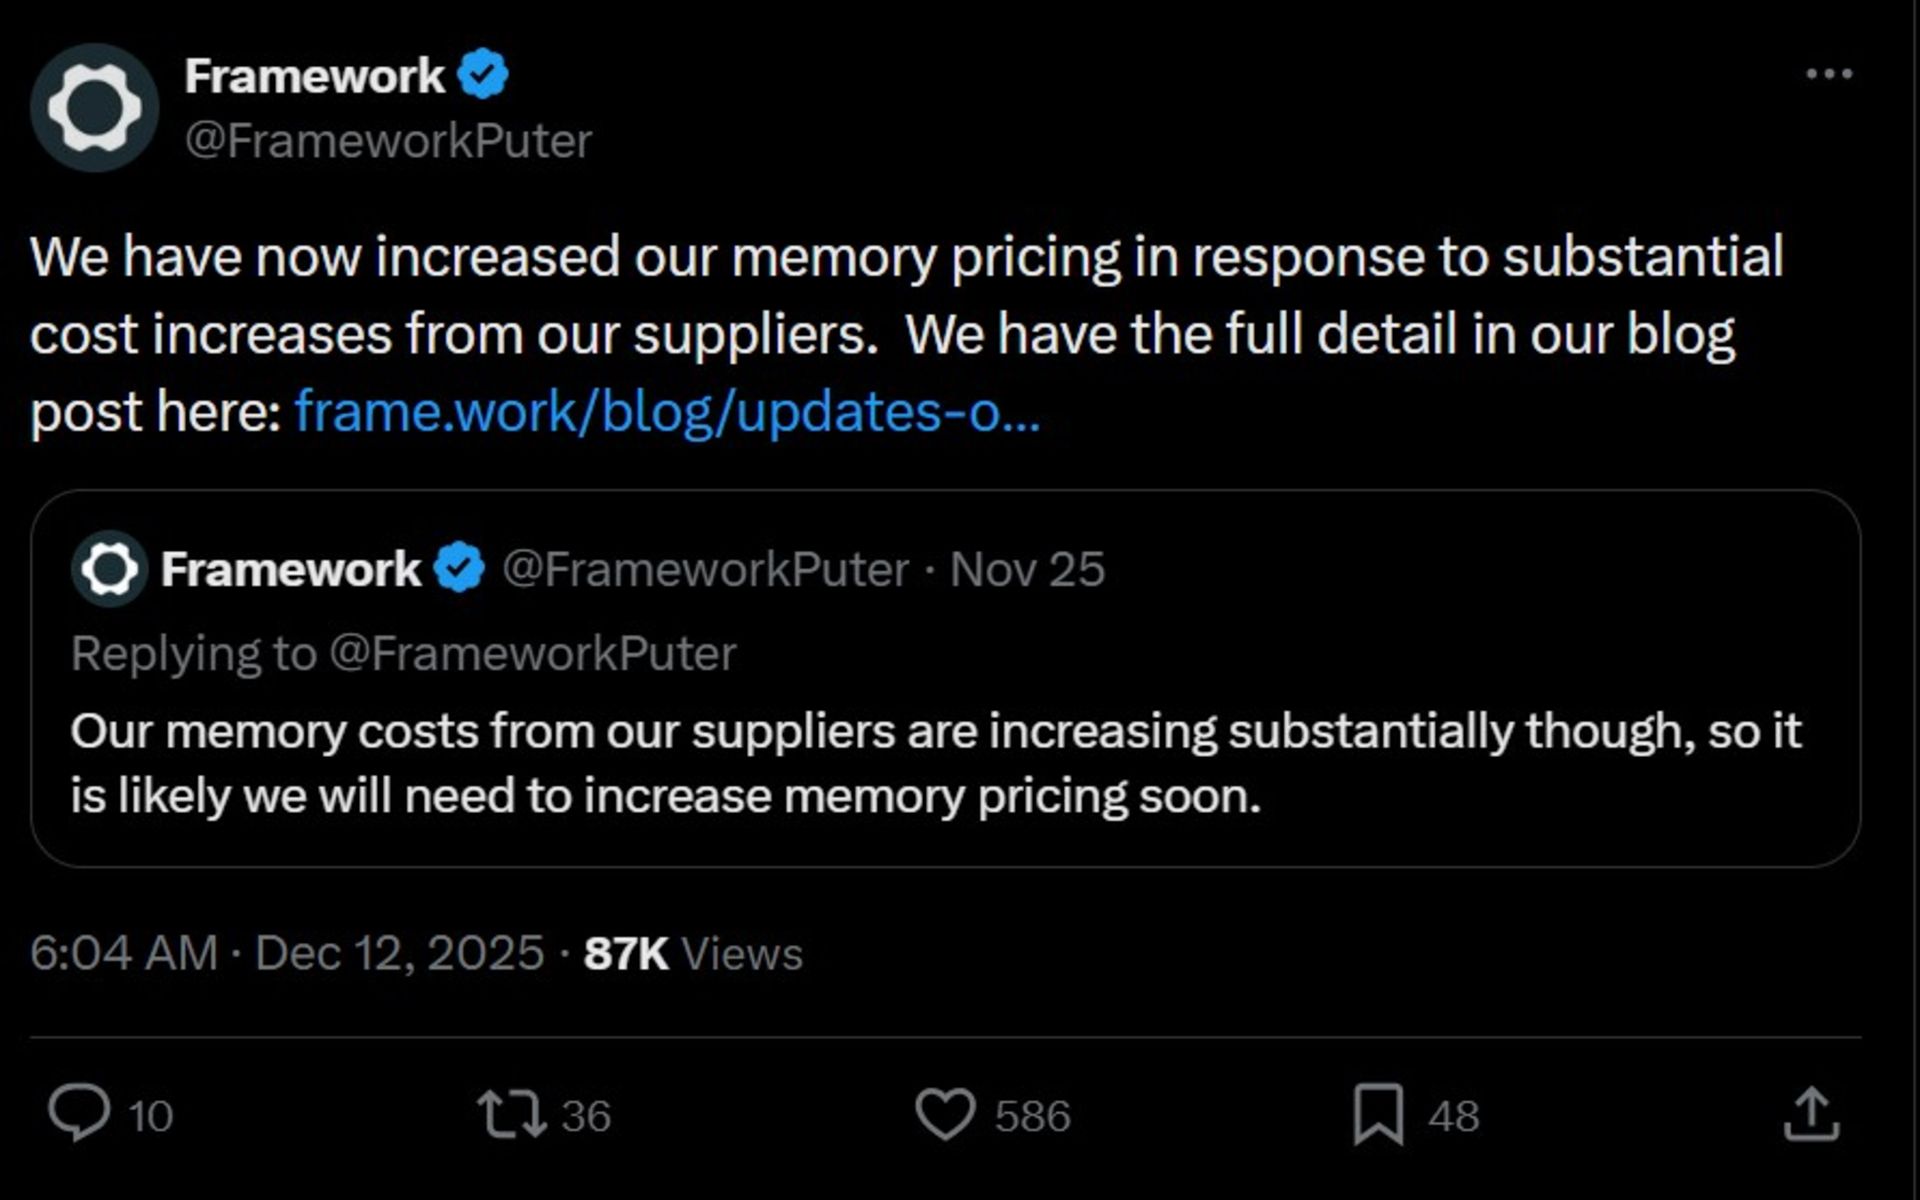
Task: Click the small avatar in the quoted tweet
Action: click(x=109, y=569)
